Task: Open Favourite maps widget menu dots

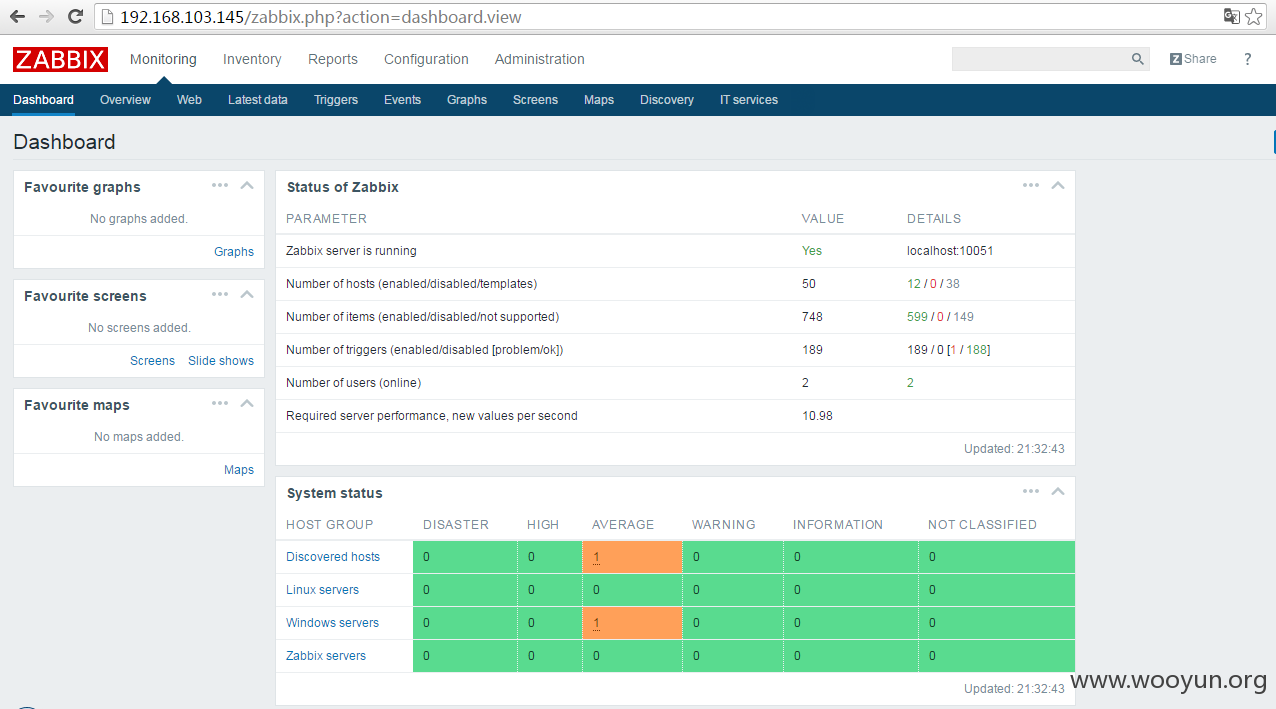Action: [x=220, y=403]
